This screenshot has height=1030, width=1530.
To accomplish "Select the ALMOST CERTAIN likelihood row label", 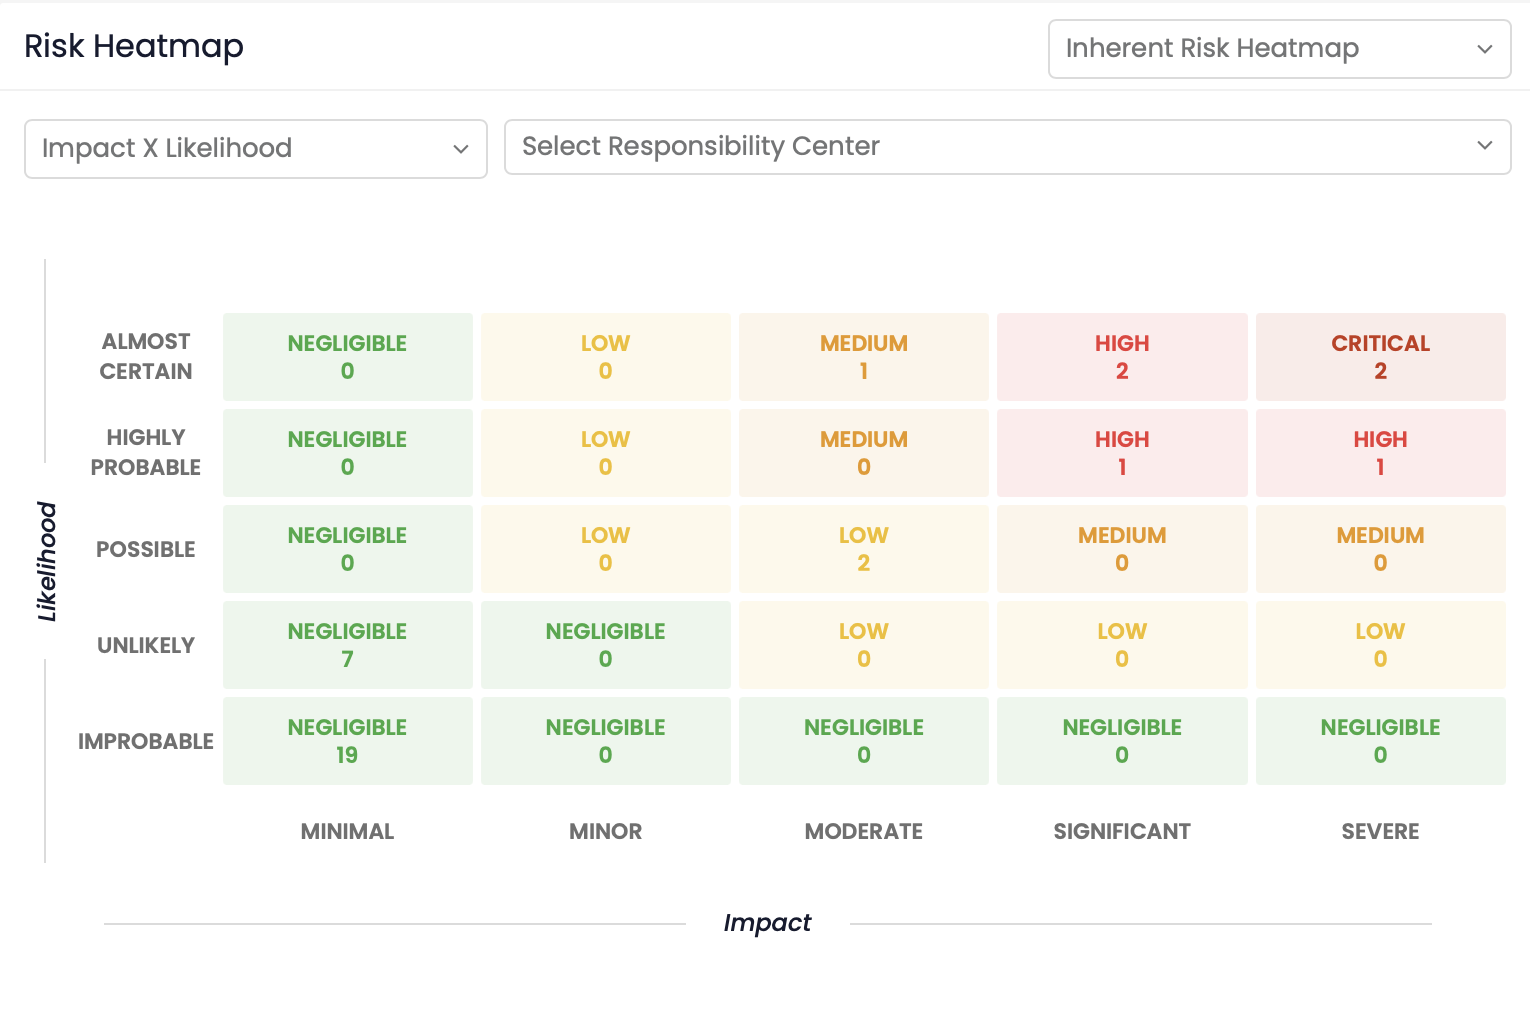I will [x=146, y=356].
